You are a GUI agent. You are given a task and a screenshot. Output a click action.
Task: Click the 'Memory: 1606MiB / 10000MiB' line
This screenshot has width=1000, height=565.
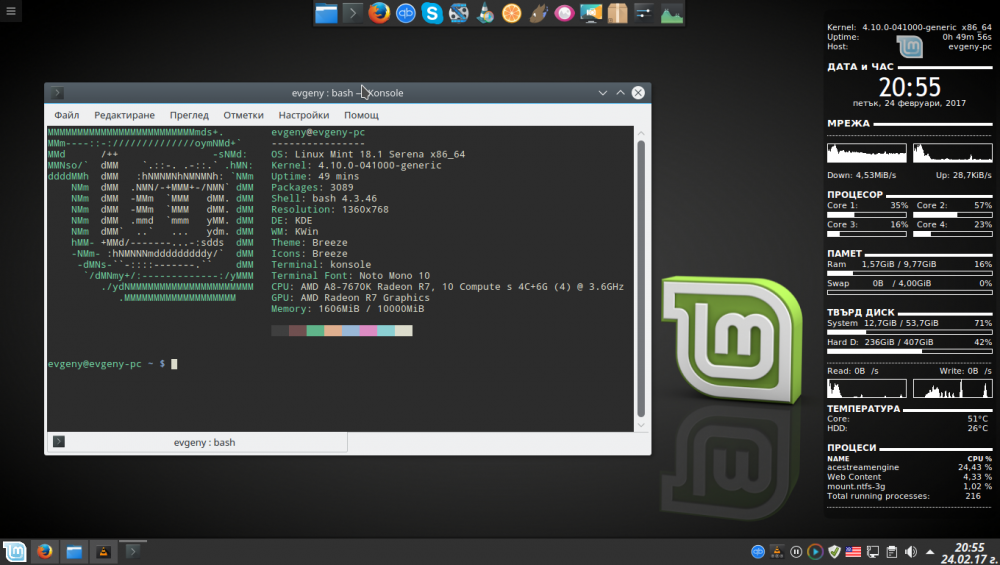[348, 309]
